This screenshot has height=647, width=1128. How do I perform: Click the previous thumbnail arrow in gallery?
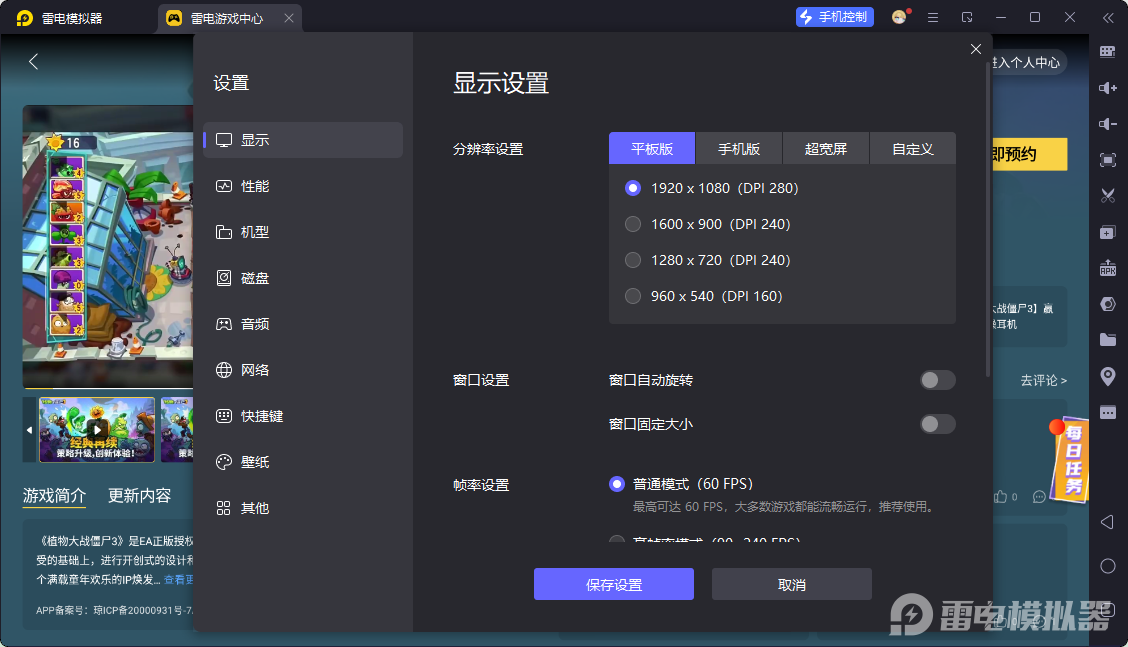29,430
